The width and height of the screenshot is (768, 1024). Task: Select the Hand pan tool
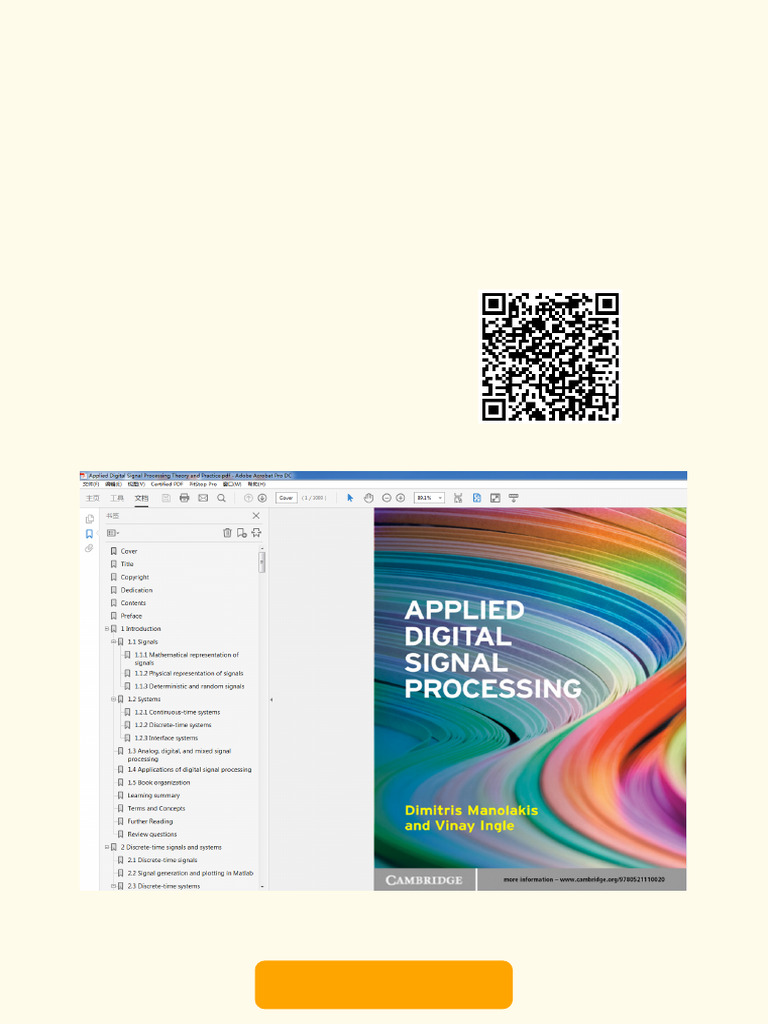[368, 498]
